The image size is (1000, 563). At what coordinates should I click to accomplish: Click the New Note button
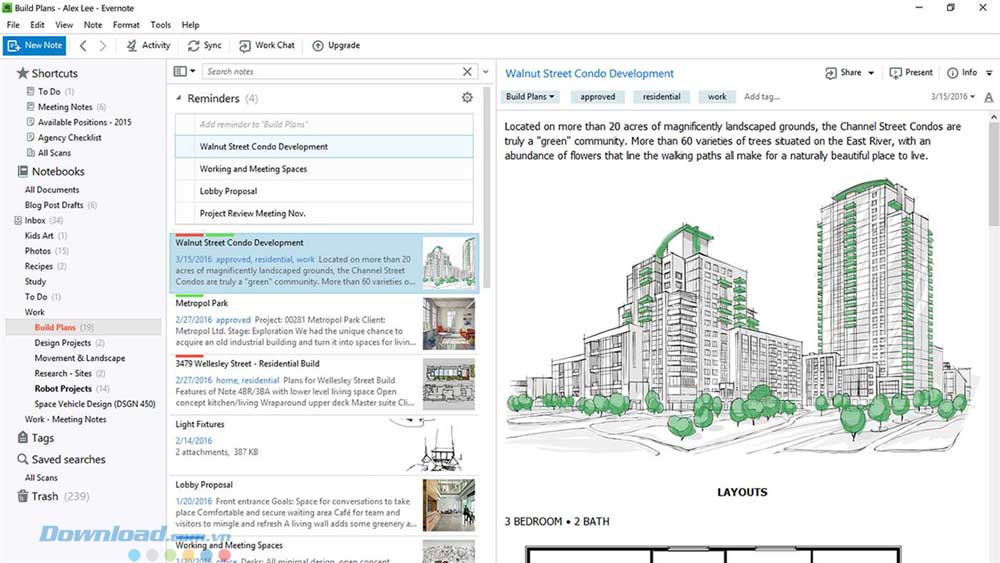click(x=34, y=45)
